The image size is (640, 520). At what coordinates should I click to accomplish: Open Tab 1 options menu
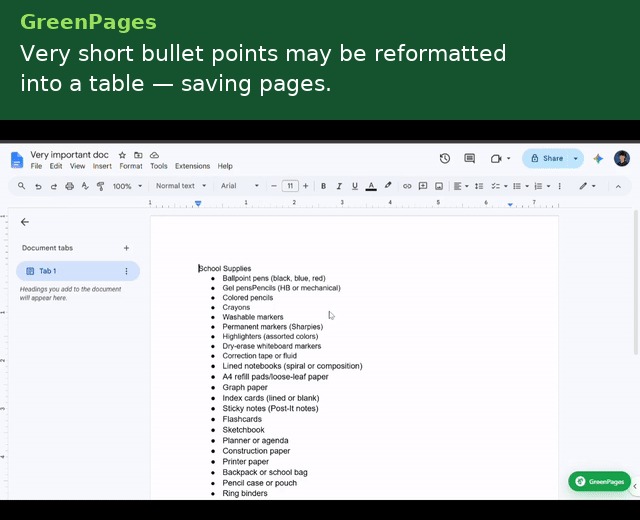click(x=126, y=271)
